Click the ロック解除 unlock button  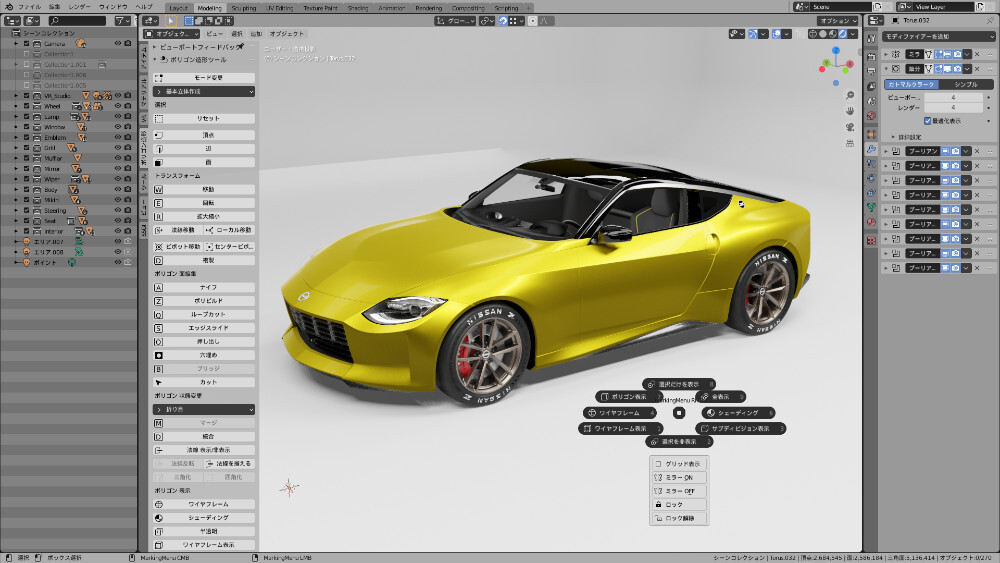[679, 518]
